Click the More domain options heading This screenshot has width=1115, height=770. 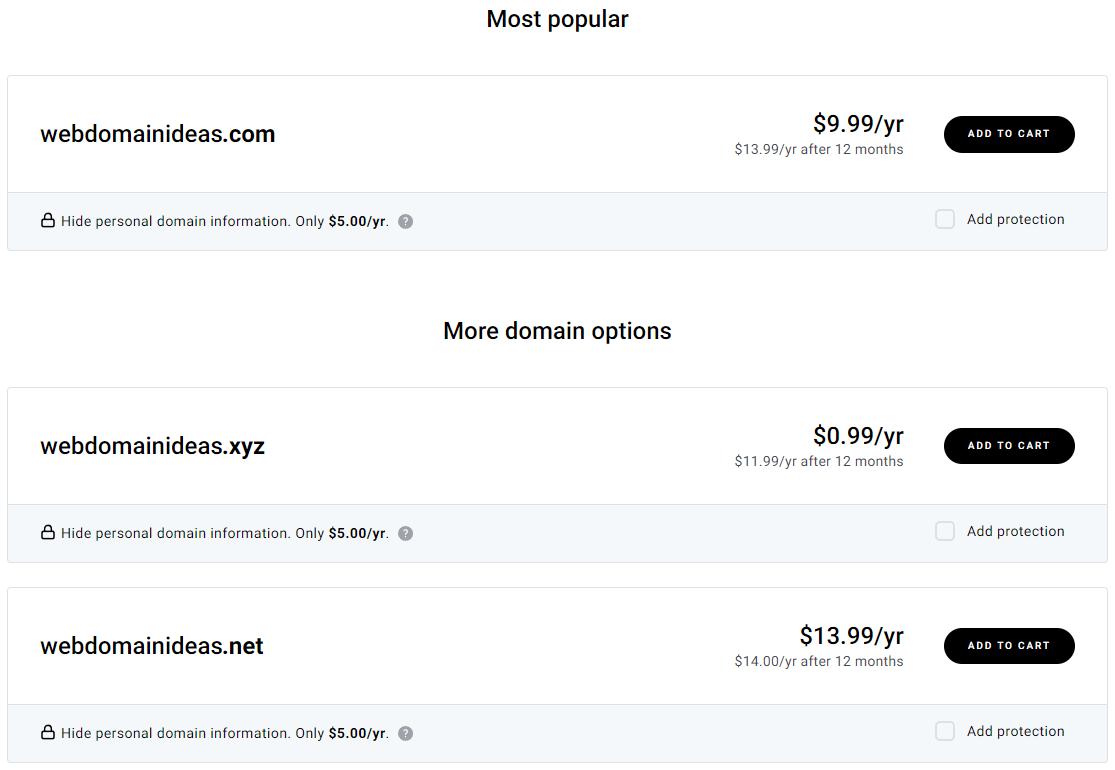click(557, 331)
